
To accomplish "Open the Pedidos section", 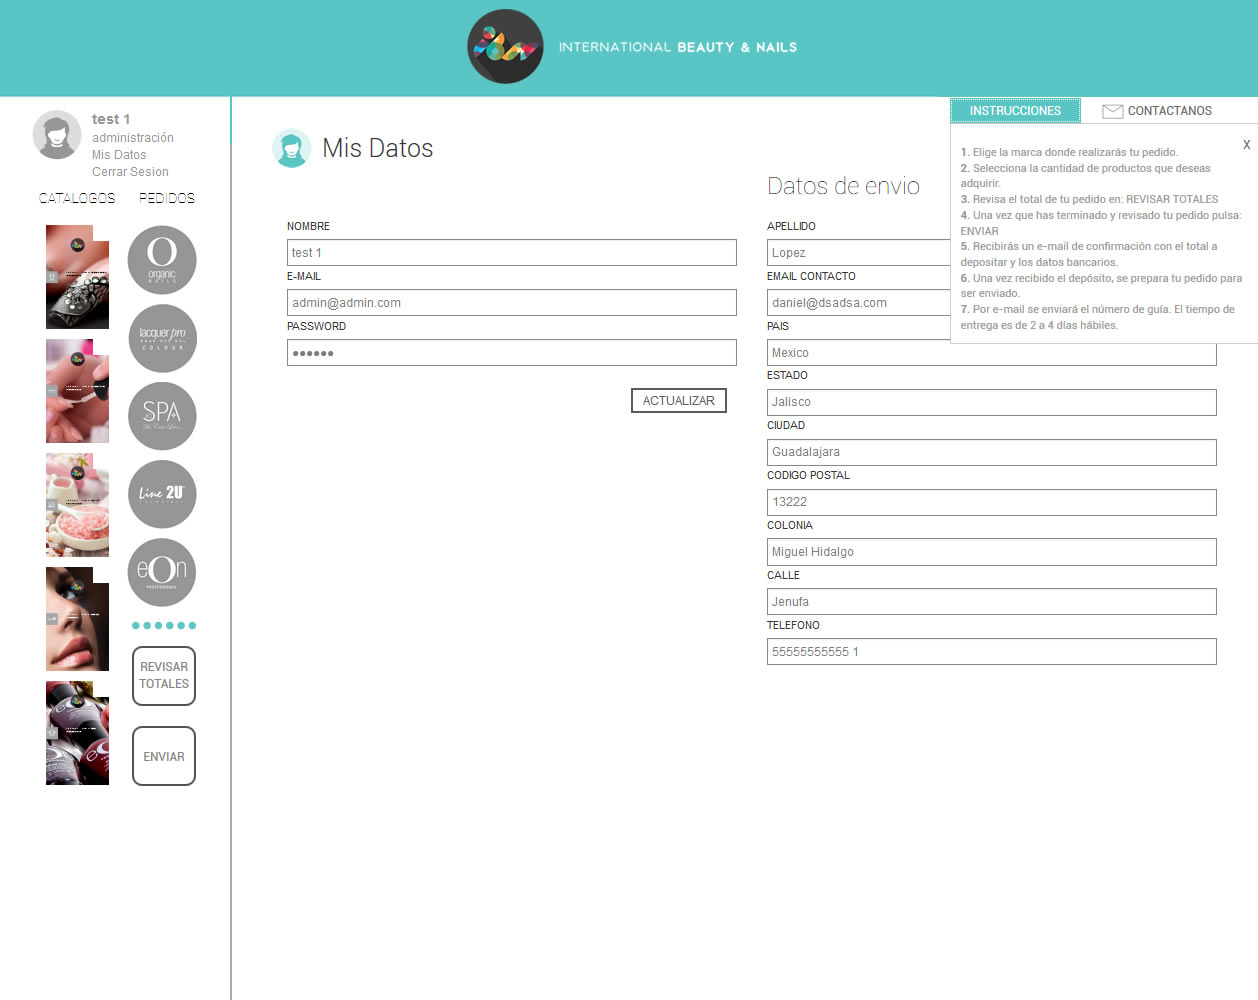I will [x=167, y=198].
